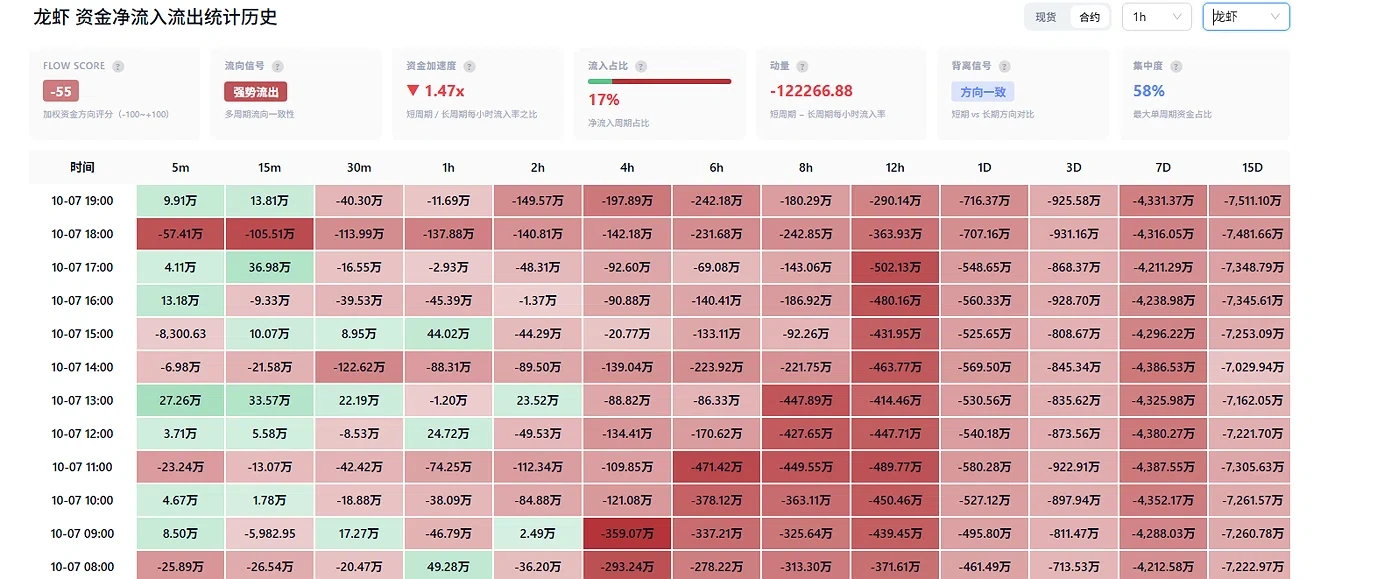
Task: Click the 7D column header
Action: point(1163,167)
